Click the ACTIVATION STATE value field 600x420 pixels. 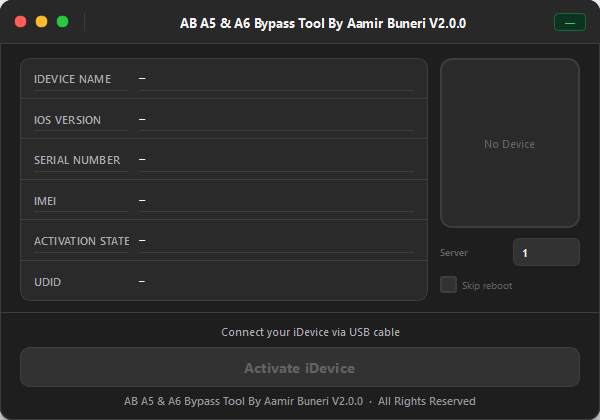pyautogui.click(x=276, y=241)
